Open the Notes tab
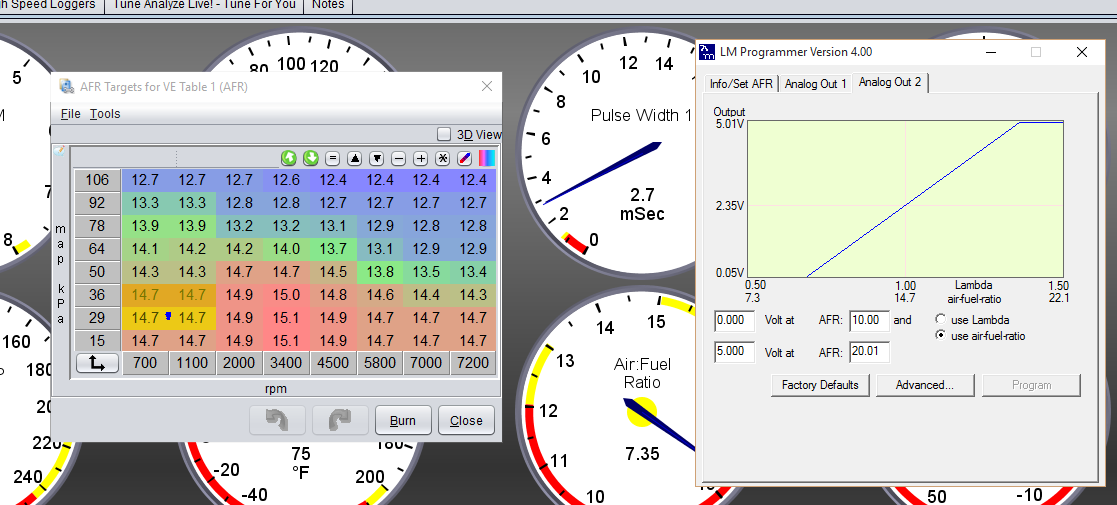Image resolution: width=1117 pixels, height=505 pixels. tap(328, 6)
